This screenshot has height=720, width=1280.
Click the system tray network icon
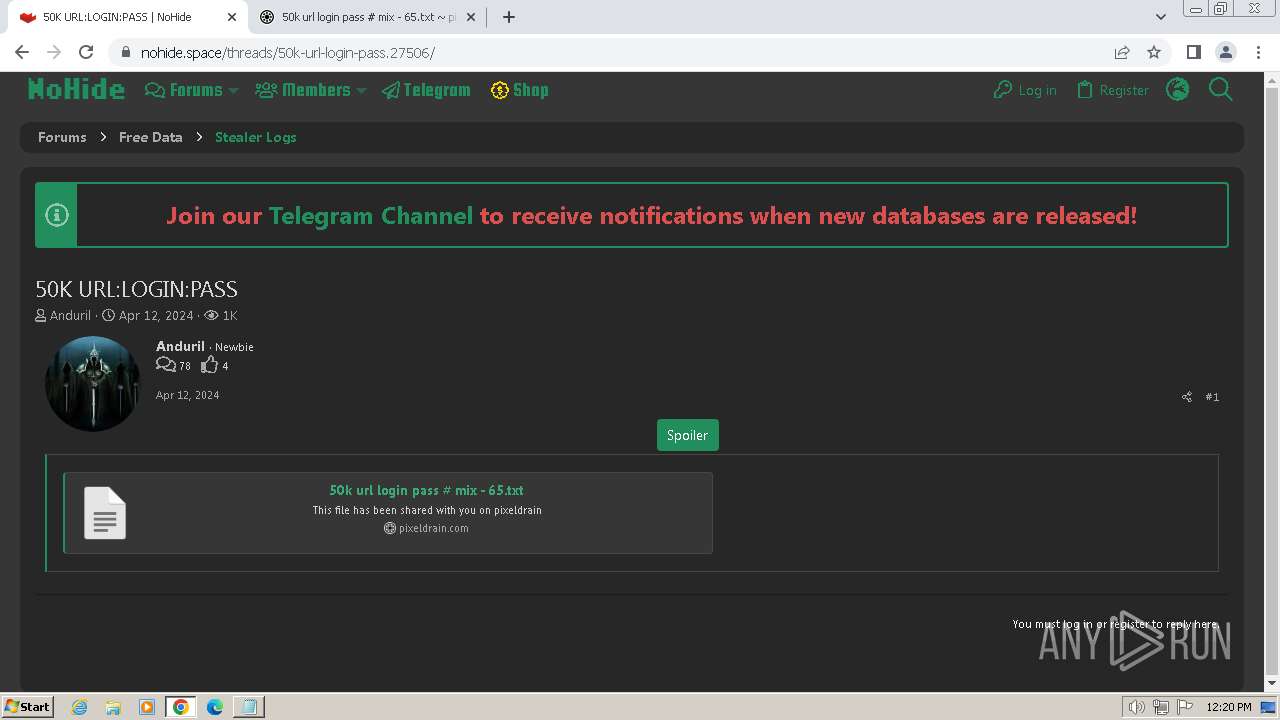1161,707
